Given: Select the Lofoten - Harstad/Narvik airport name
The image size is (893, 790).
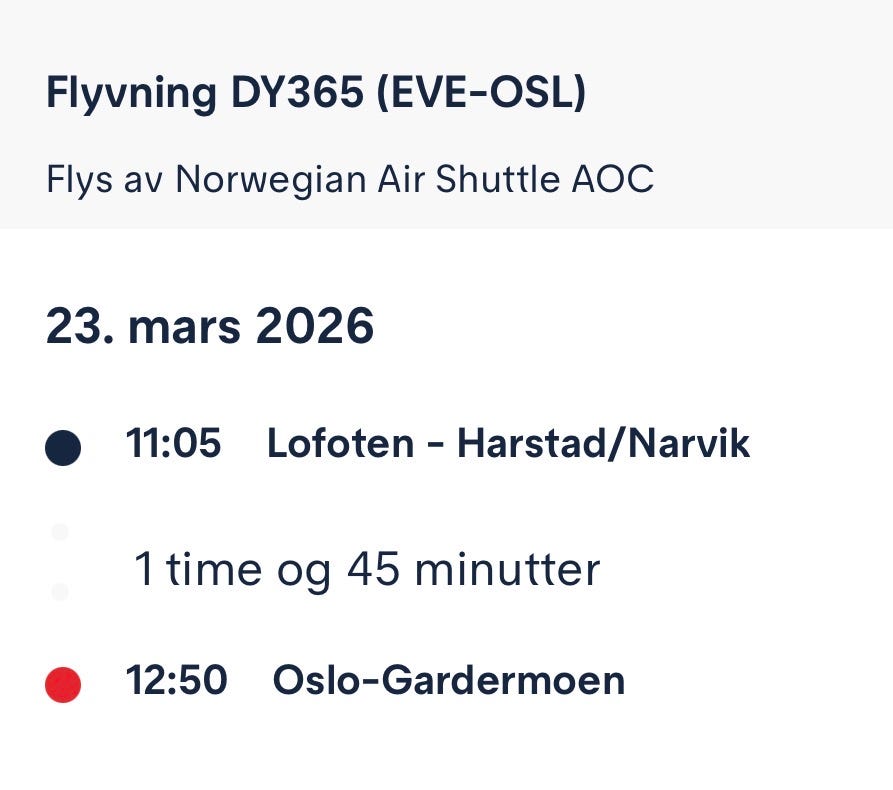Looking at the screenshot, I should (508, 443).
